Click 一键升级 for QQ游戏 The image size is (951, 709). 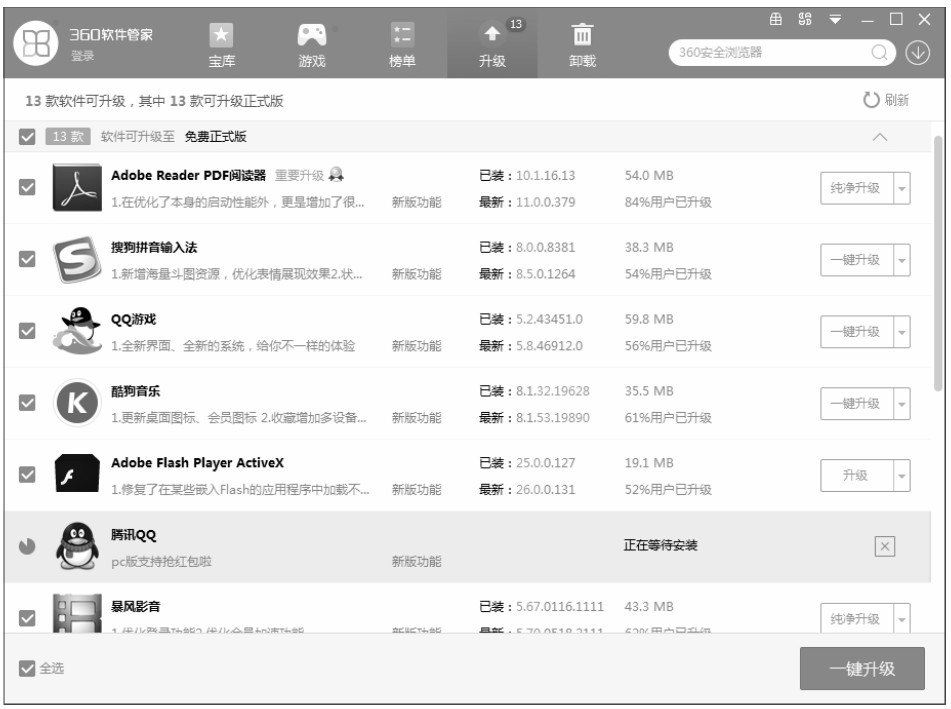coord(856,332)
